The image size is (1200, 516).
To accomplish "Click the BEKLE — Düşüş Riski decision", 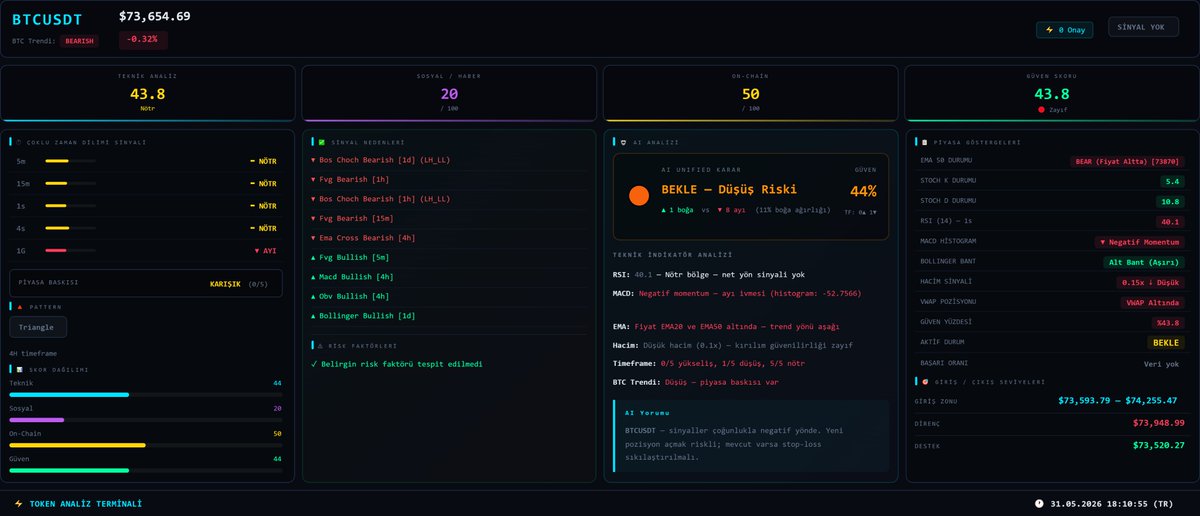I will tap(729, 190).
